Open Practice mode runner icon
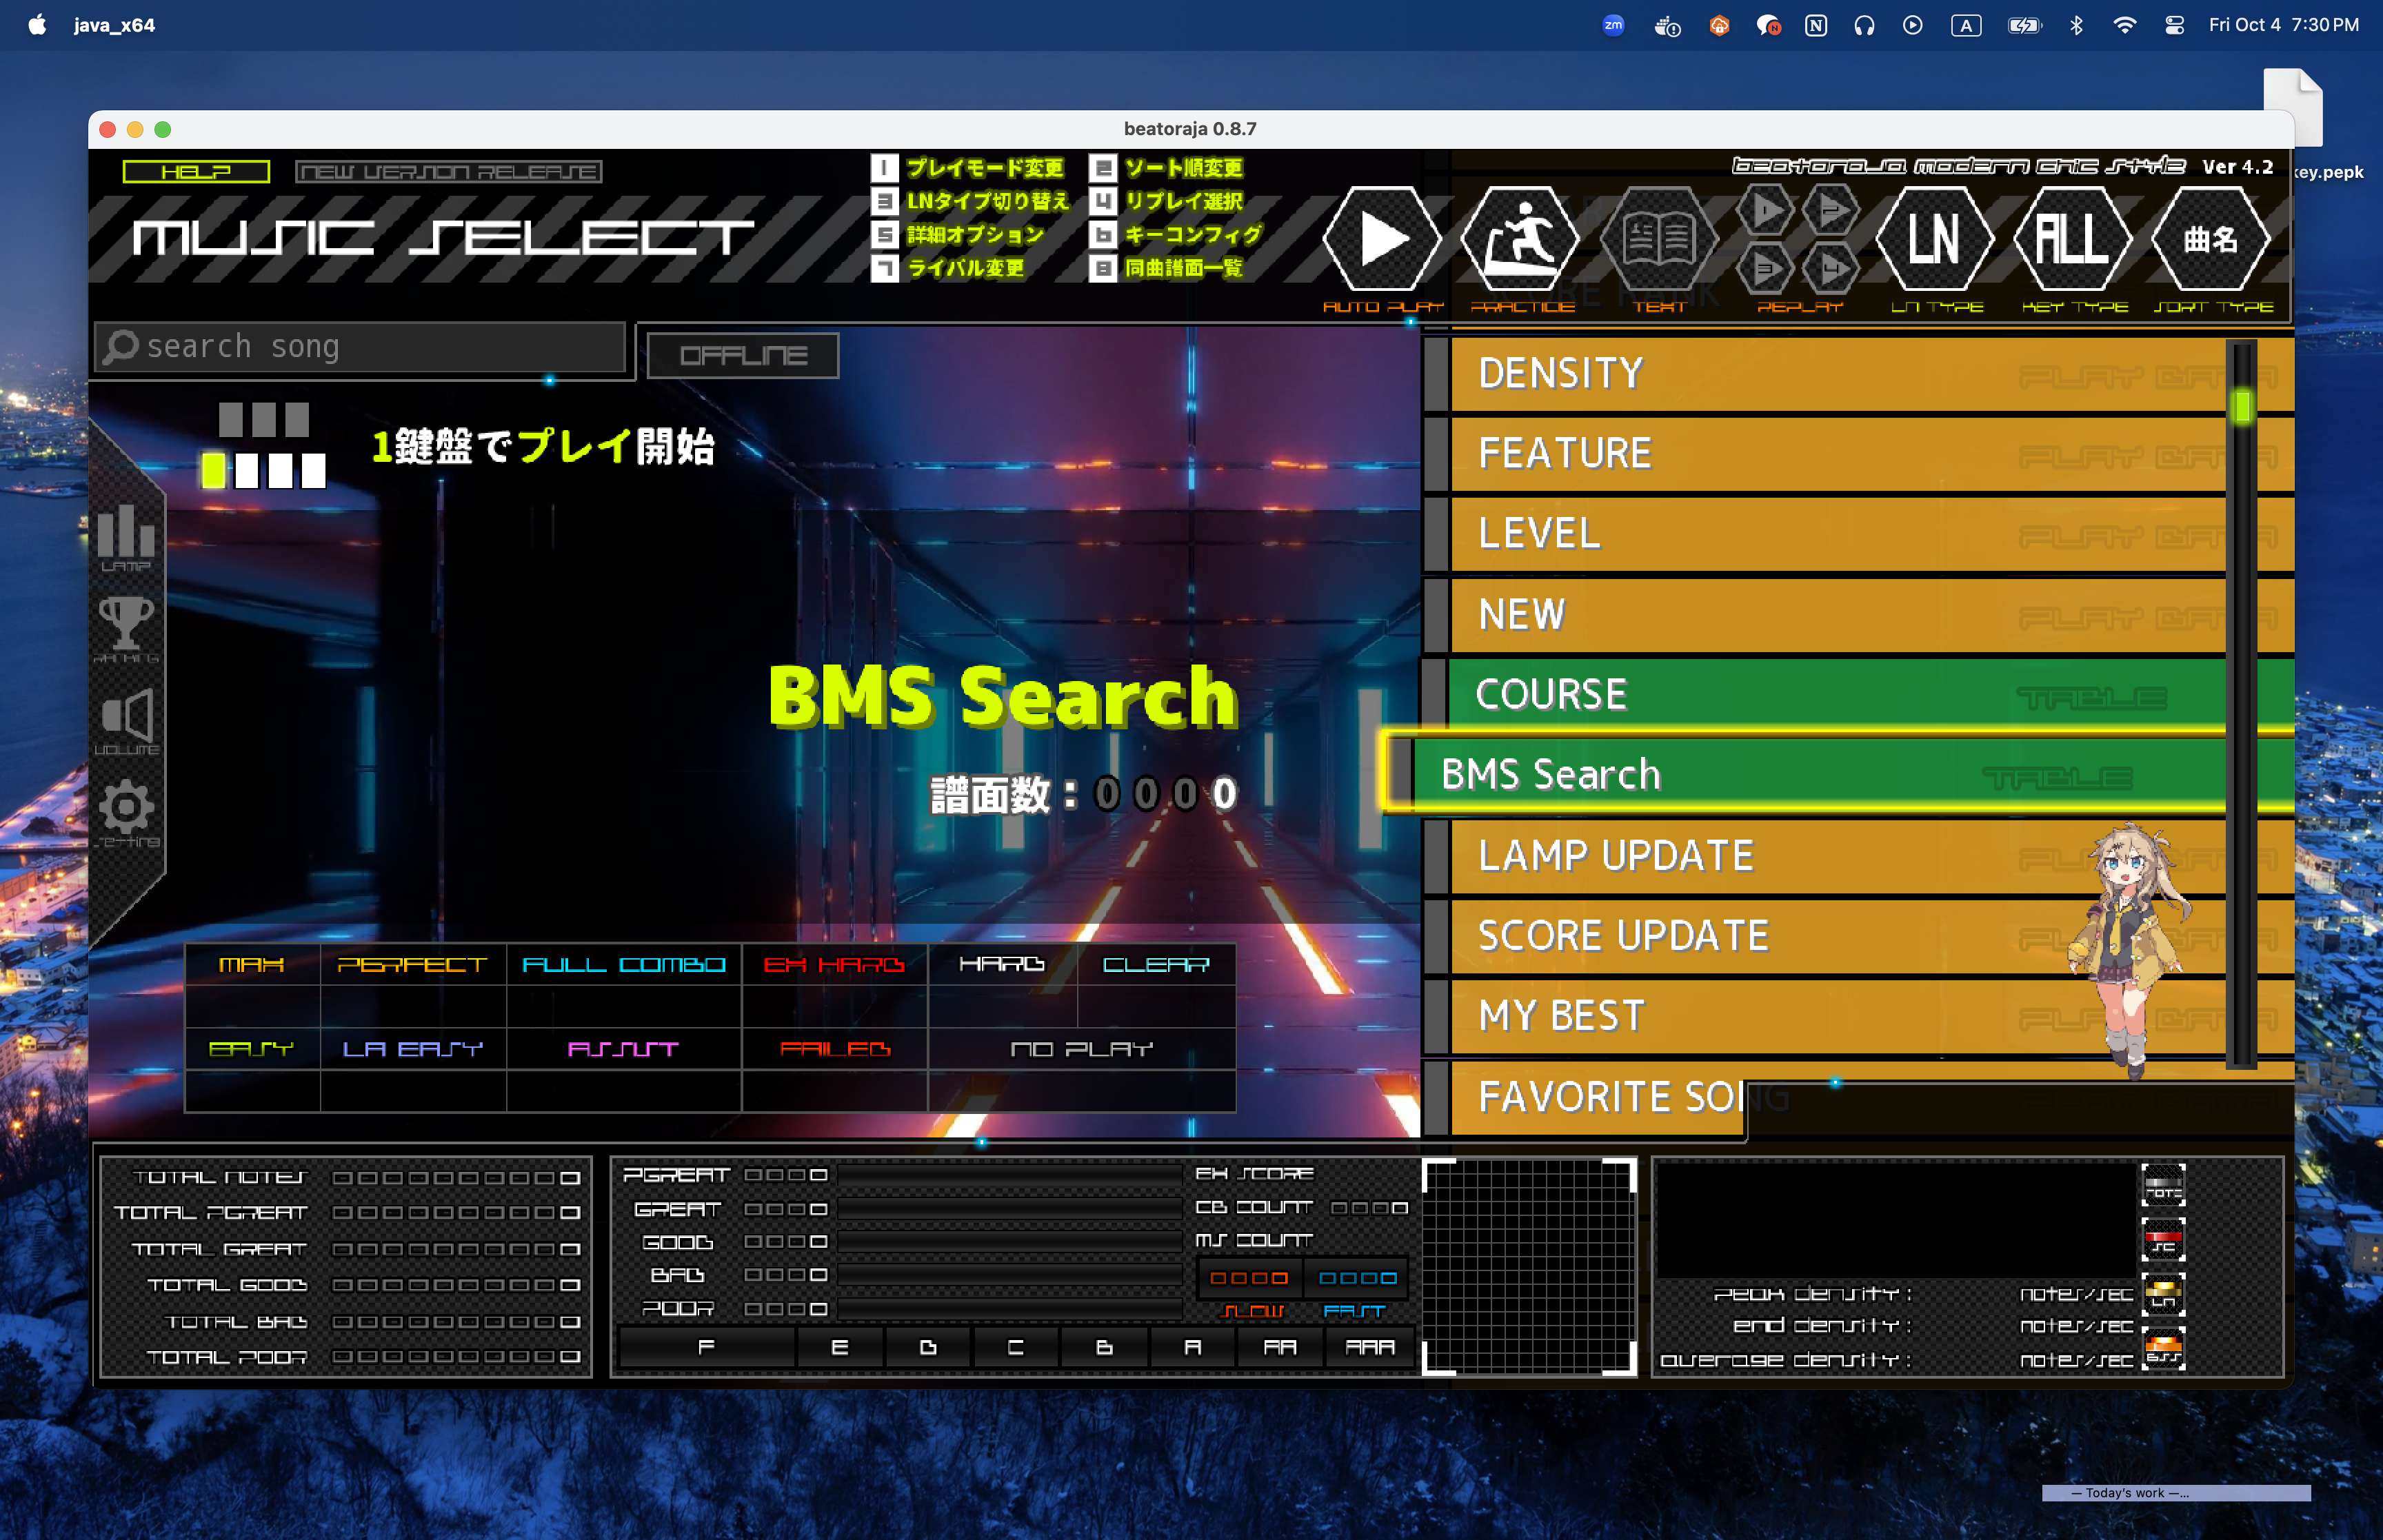The width and height of the screenshot is (2383, 1540). coord(1520,240)
